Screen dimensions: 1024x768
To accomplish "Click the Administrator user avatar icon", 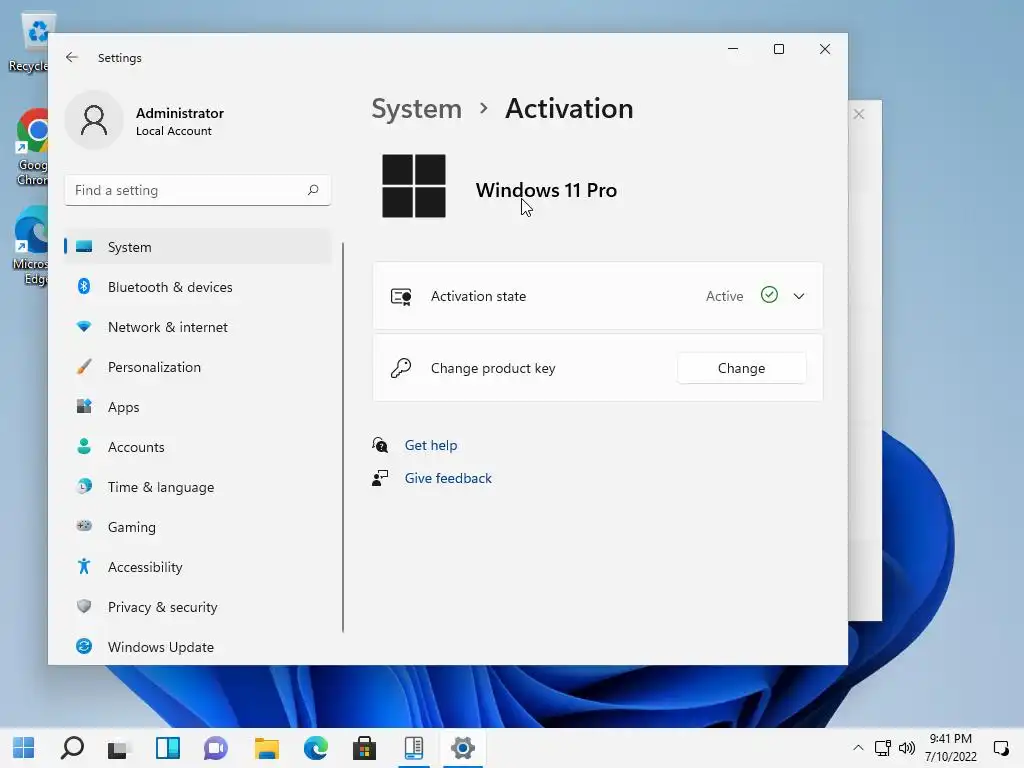I will pyautogui.click(x=94, y=120).
